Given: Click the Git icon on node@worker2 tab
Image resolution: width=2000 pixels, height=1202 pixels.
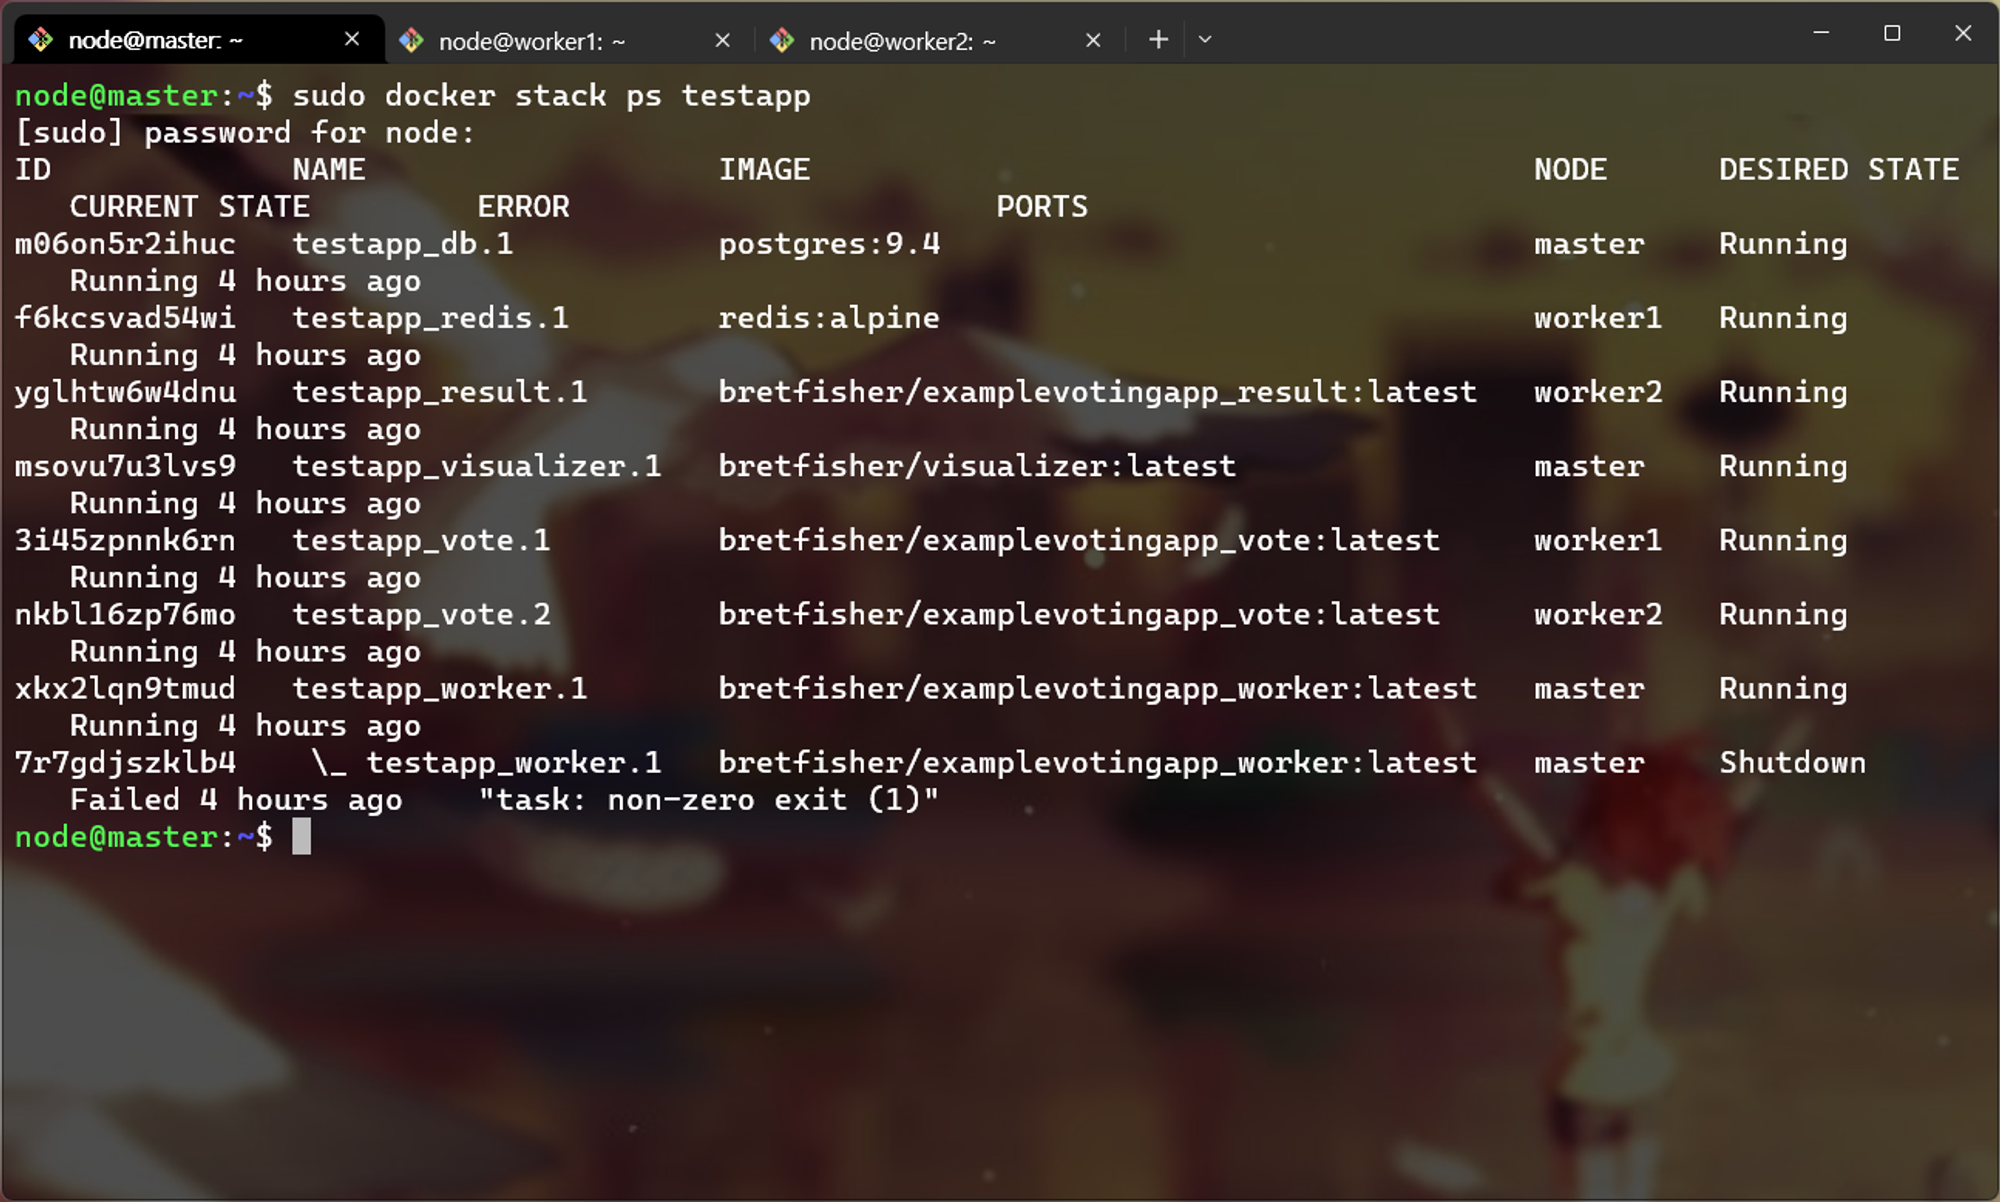Looking at the screenshot, I should coord(782,40).
